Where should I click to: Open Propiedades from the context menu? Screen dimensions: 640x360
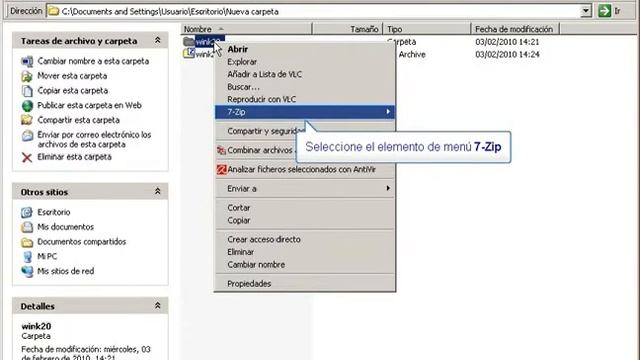coord(305,284)
